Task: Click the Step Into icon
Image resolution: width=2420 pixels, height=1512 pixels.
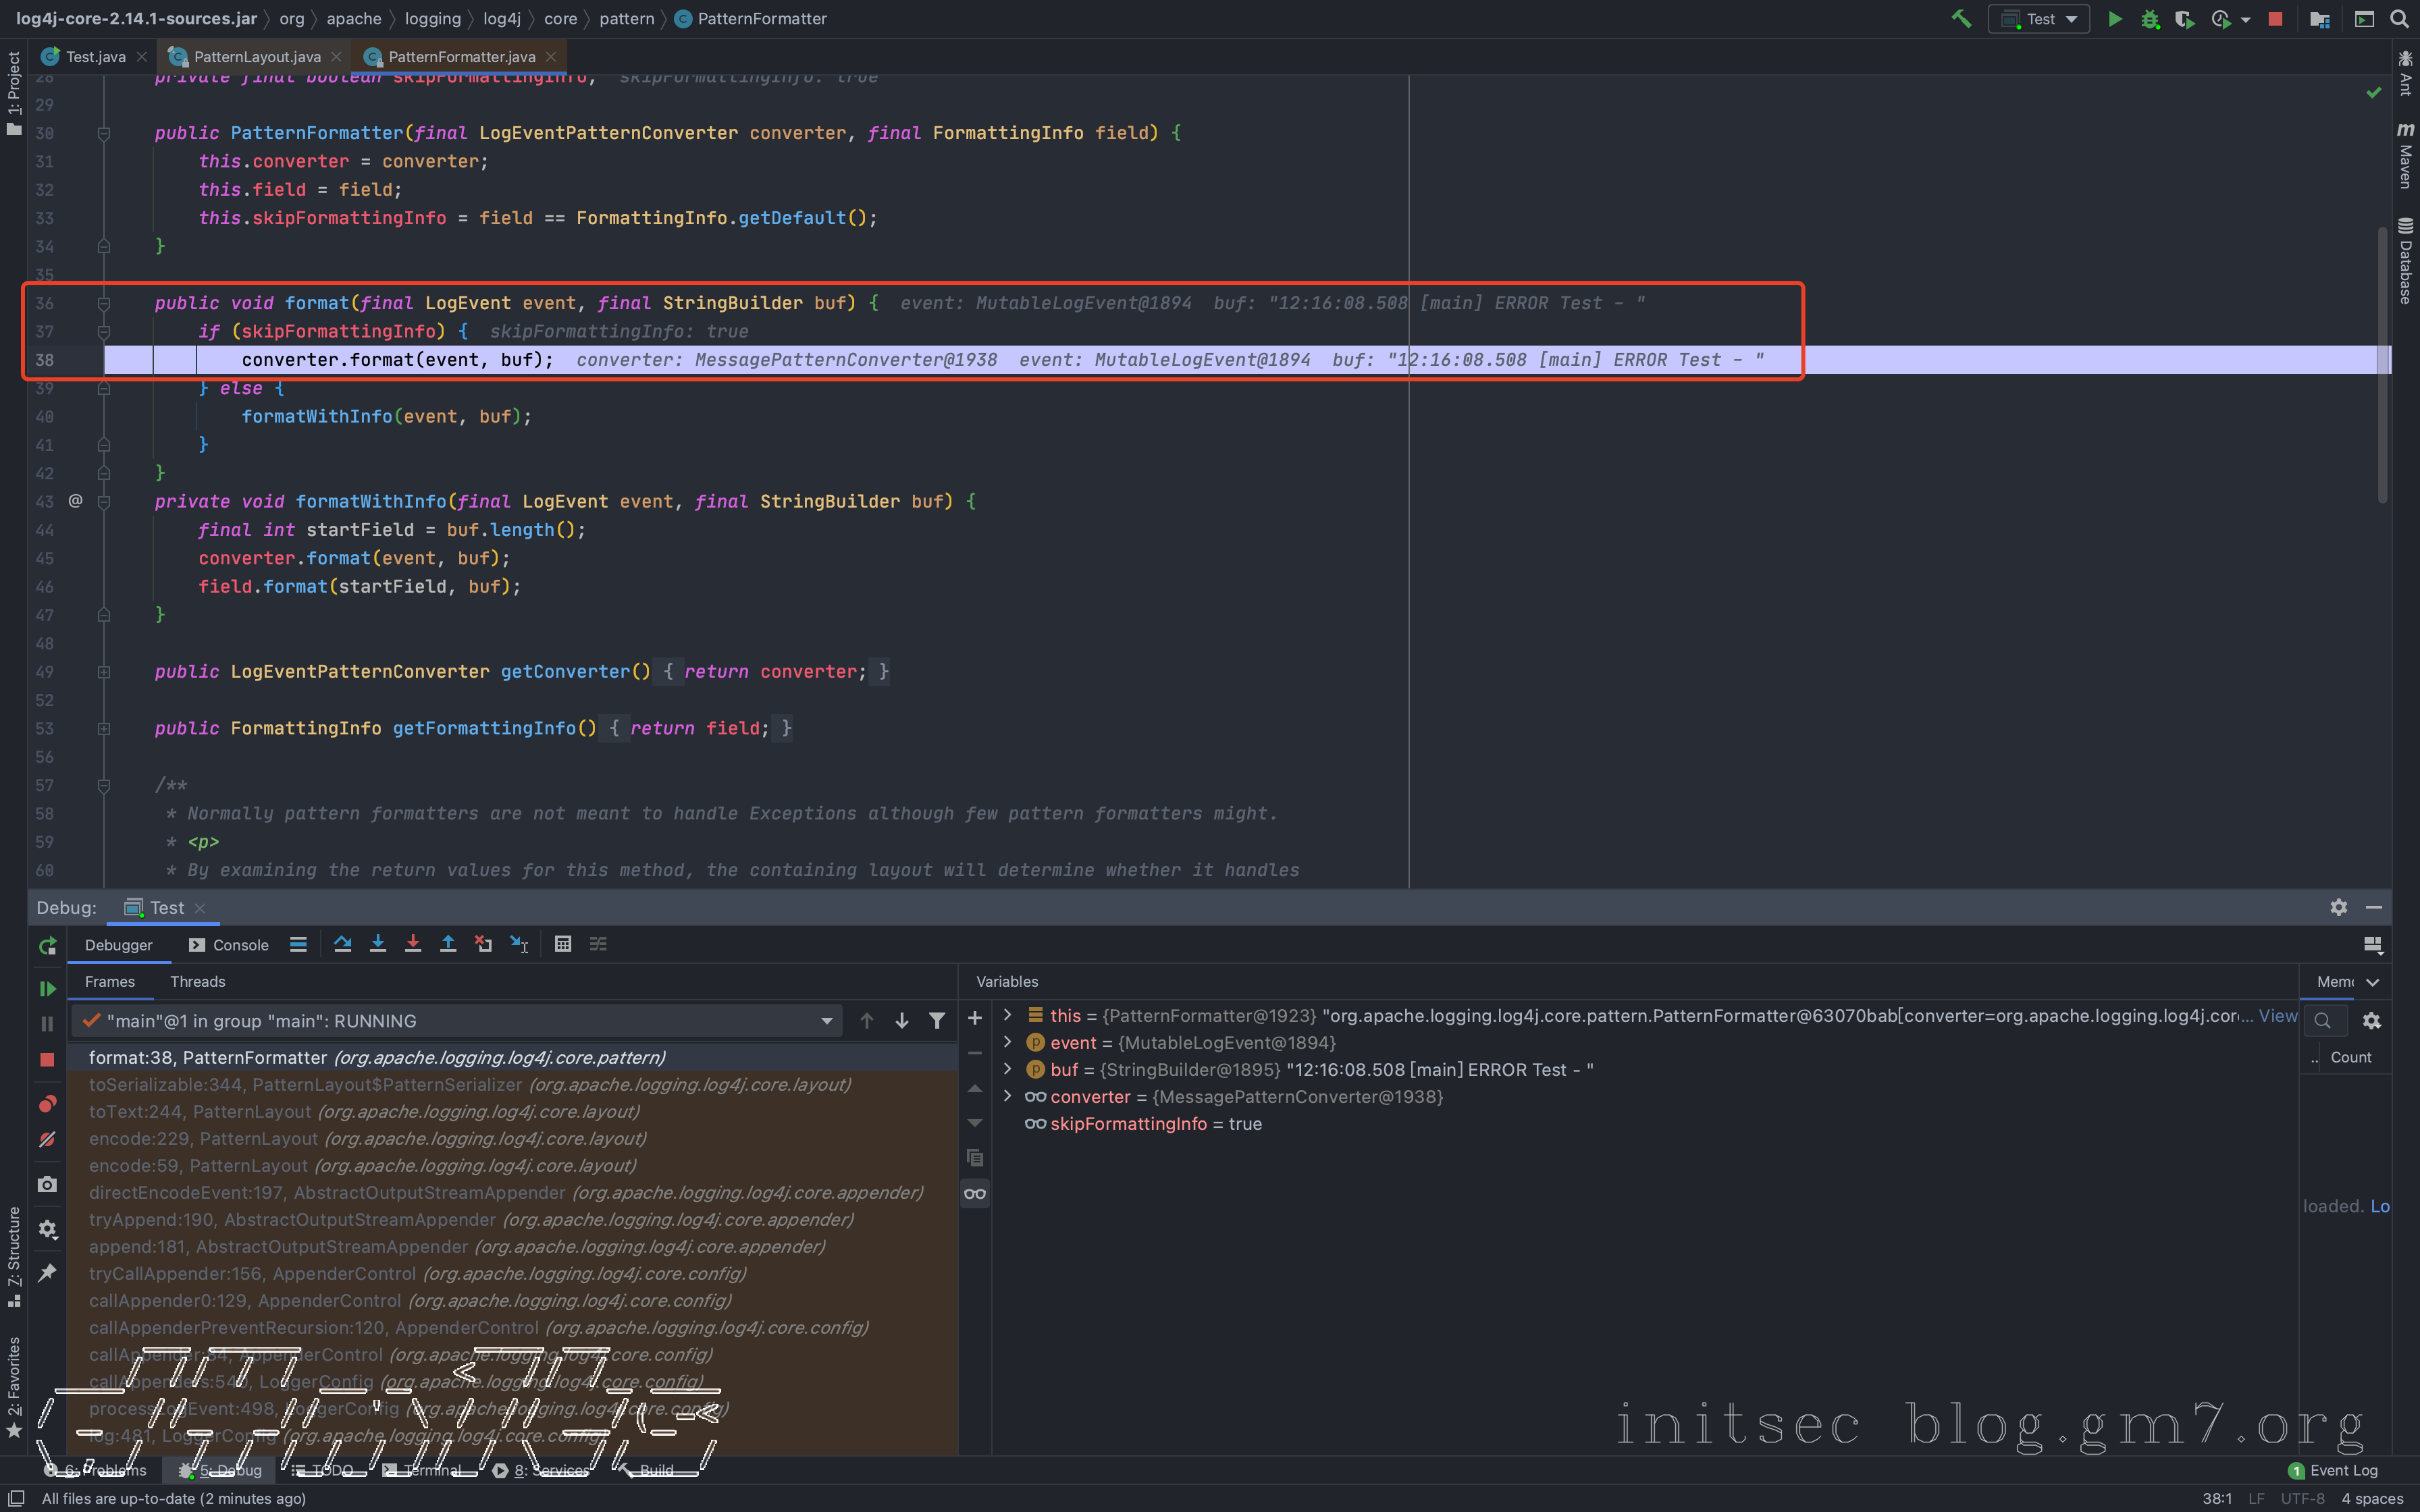Action: 377,944
